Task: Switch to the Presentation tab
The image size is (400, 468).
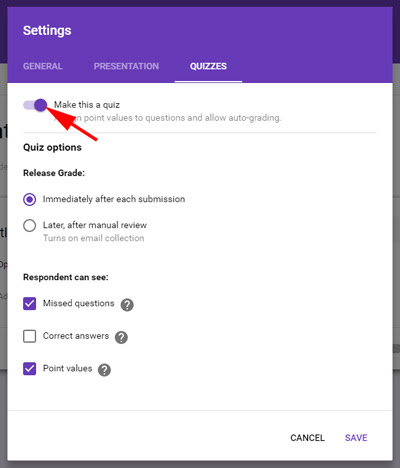Action: [126, 66]
